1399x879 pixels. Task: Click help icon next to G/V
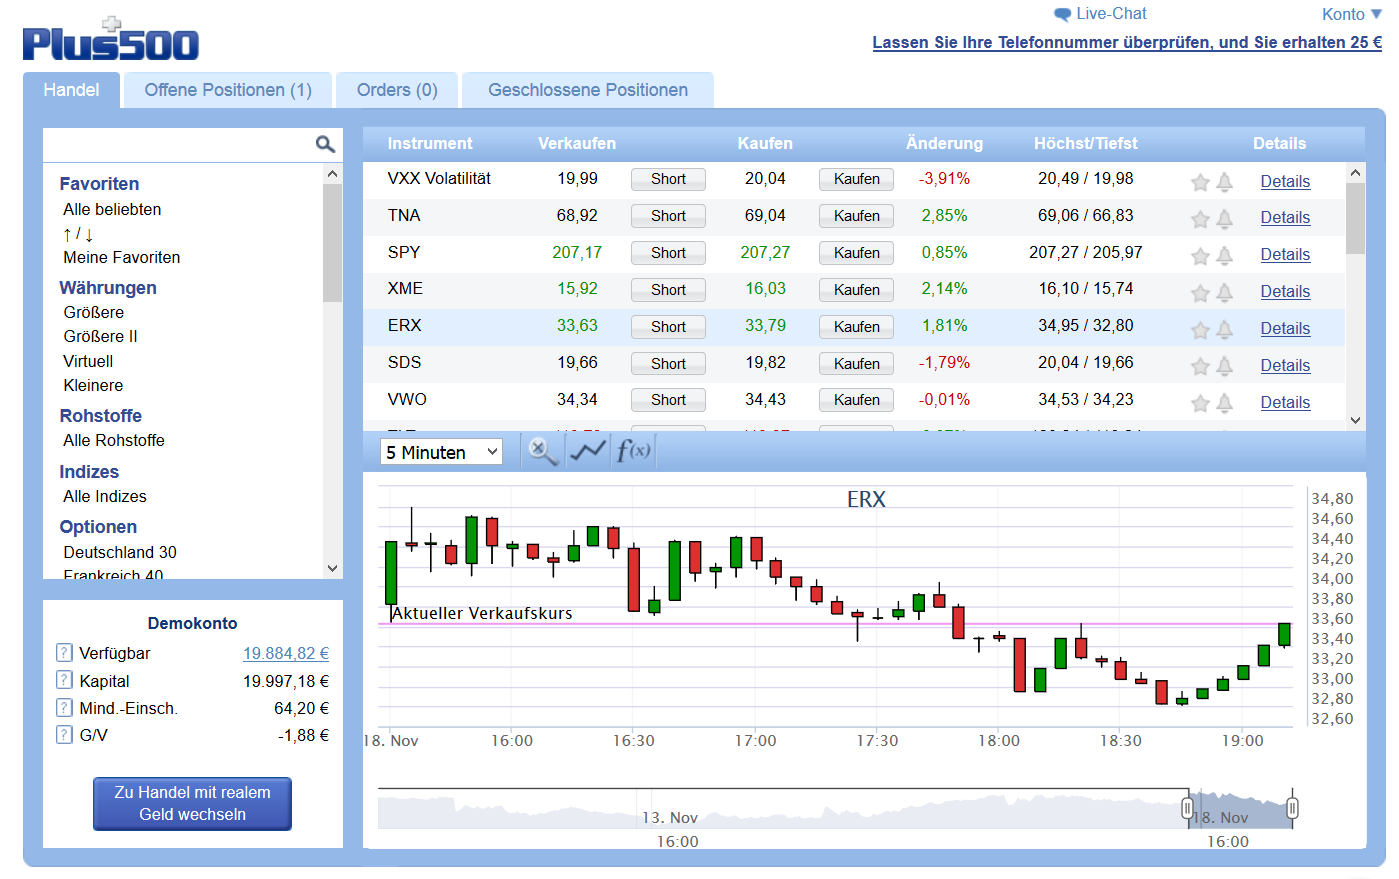(x=64, y=735)
